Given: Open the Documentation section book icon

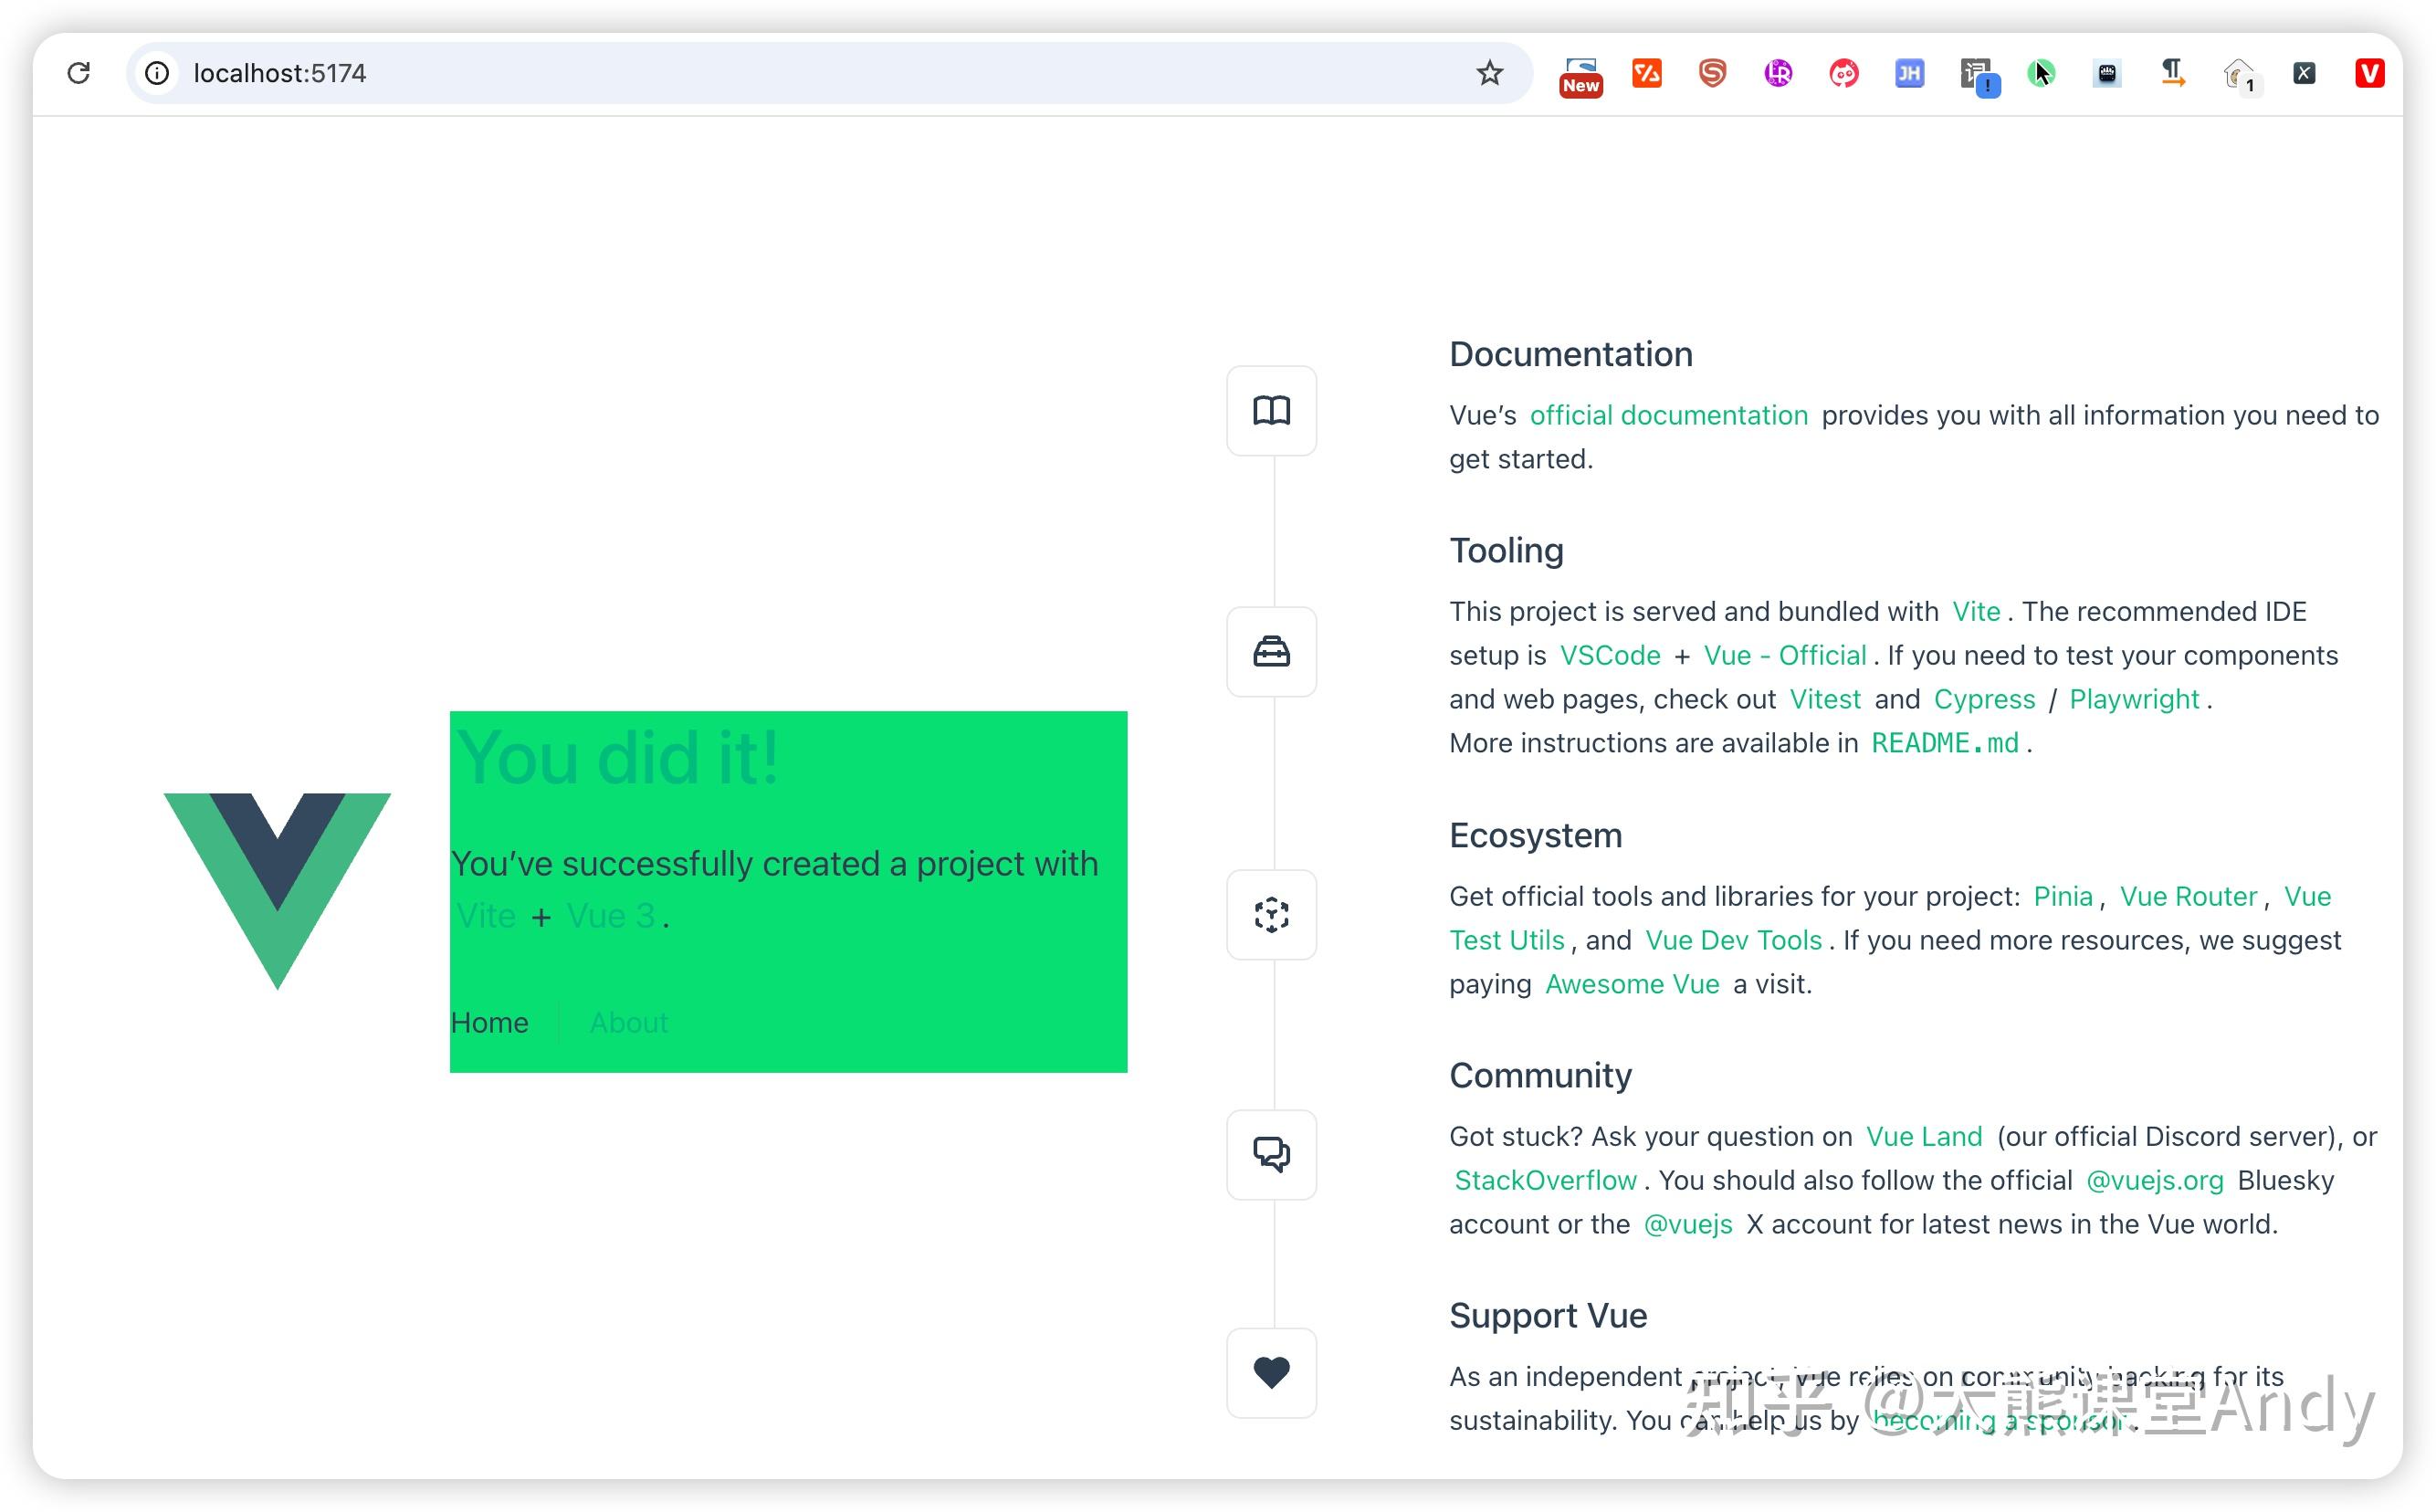Looking at the screenshot, I should tap(1270, 410).
